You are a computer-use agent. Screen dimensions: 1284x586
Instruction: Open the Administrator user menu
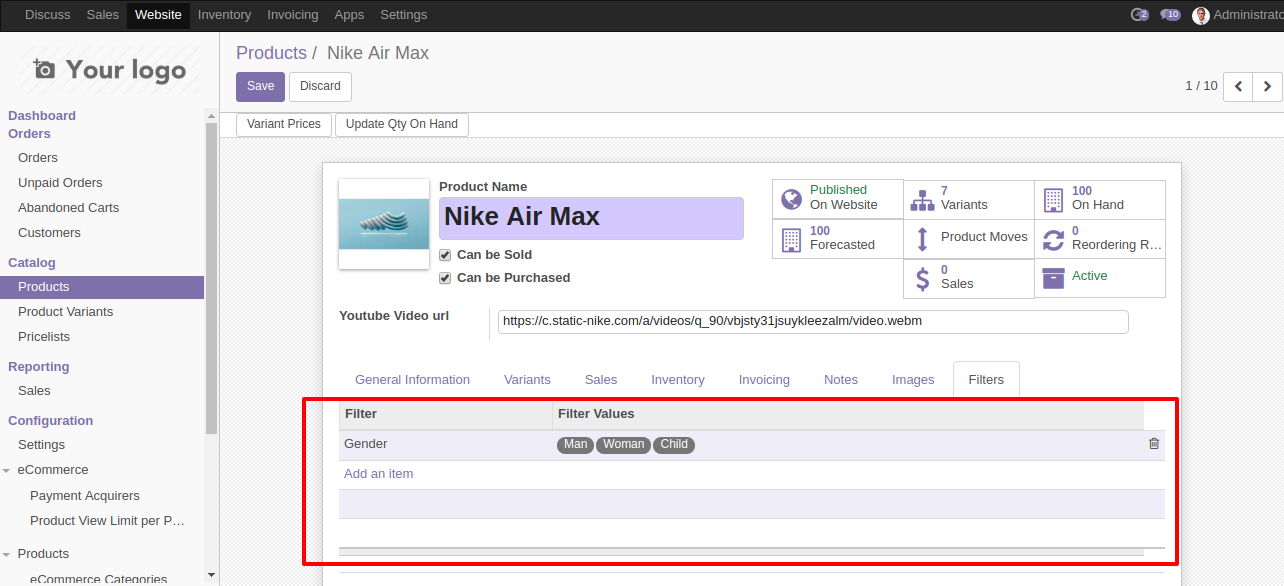1237,15
